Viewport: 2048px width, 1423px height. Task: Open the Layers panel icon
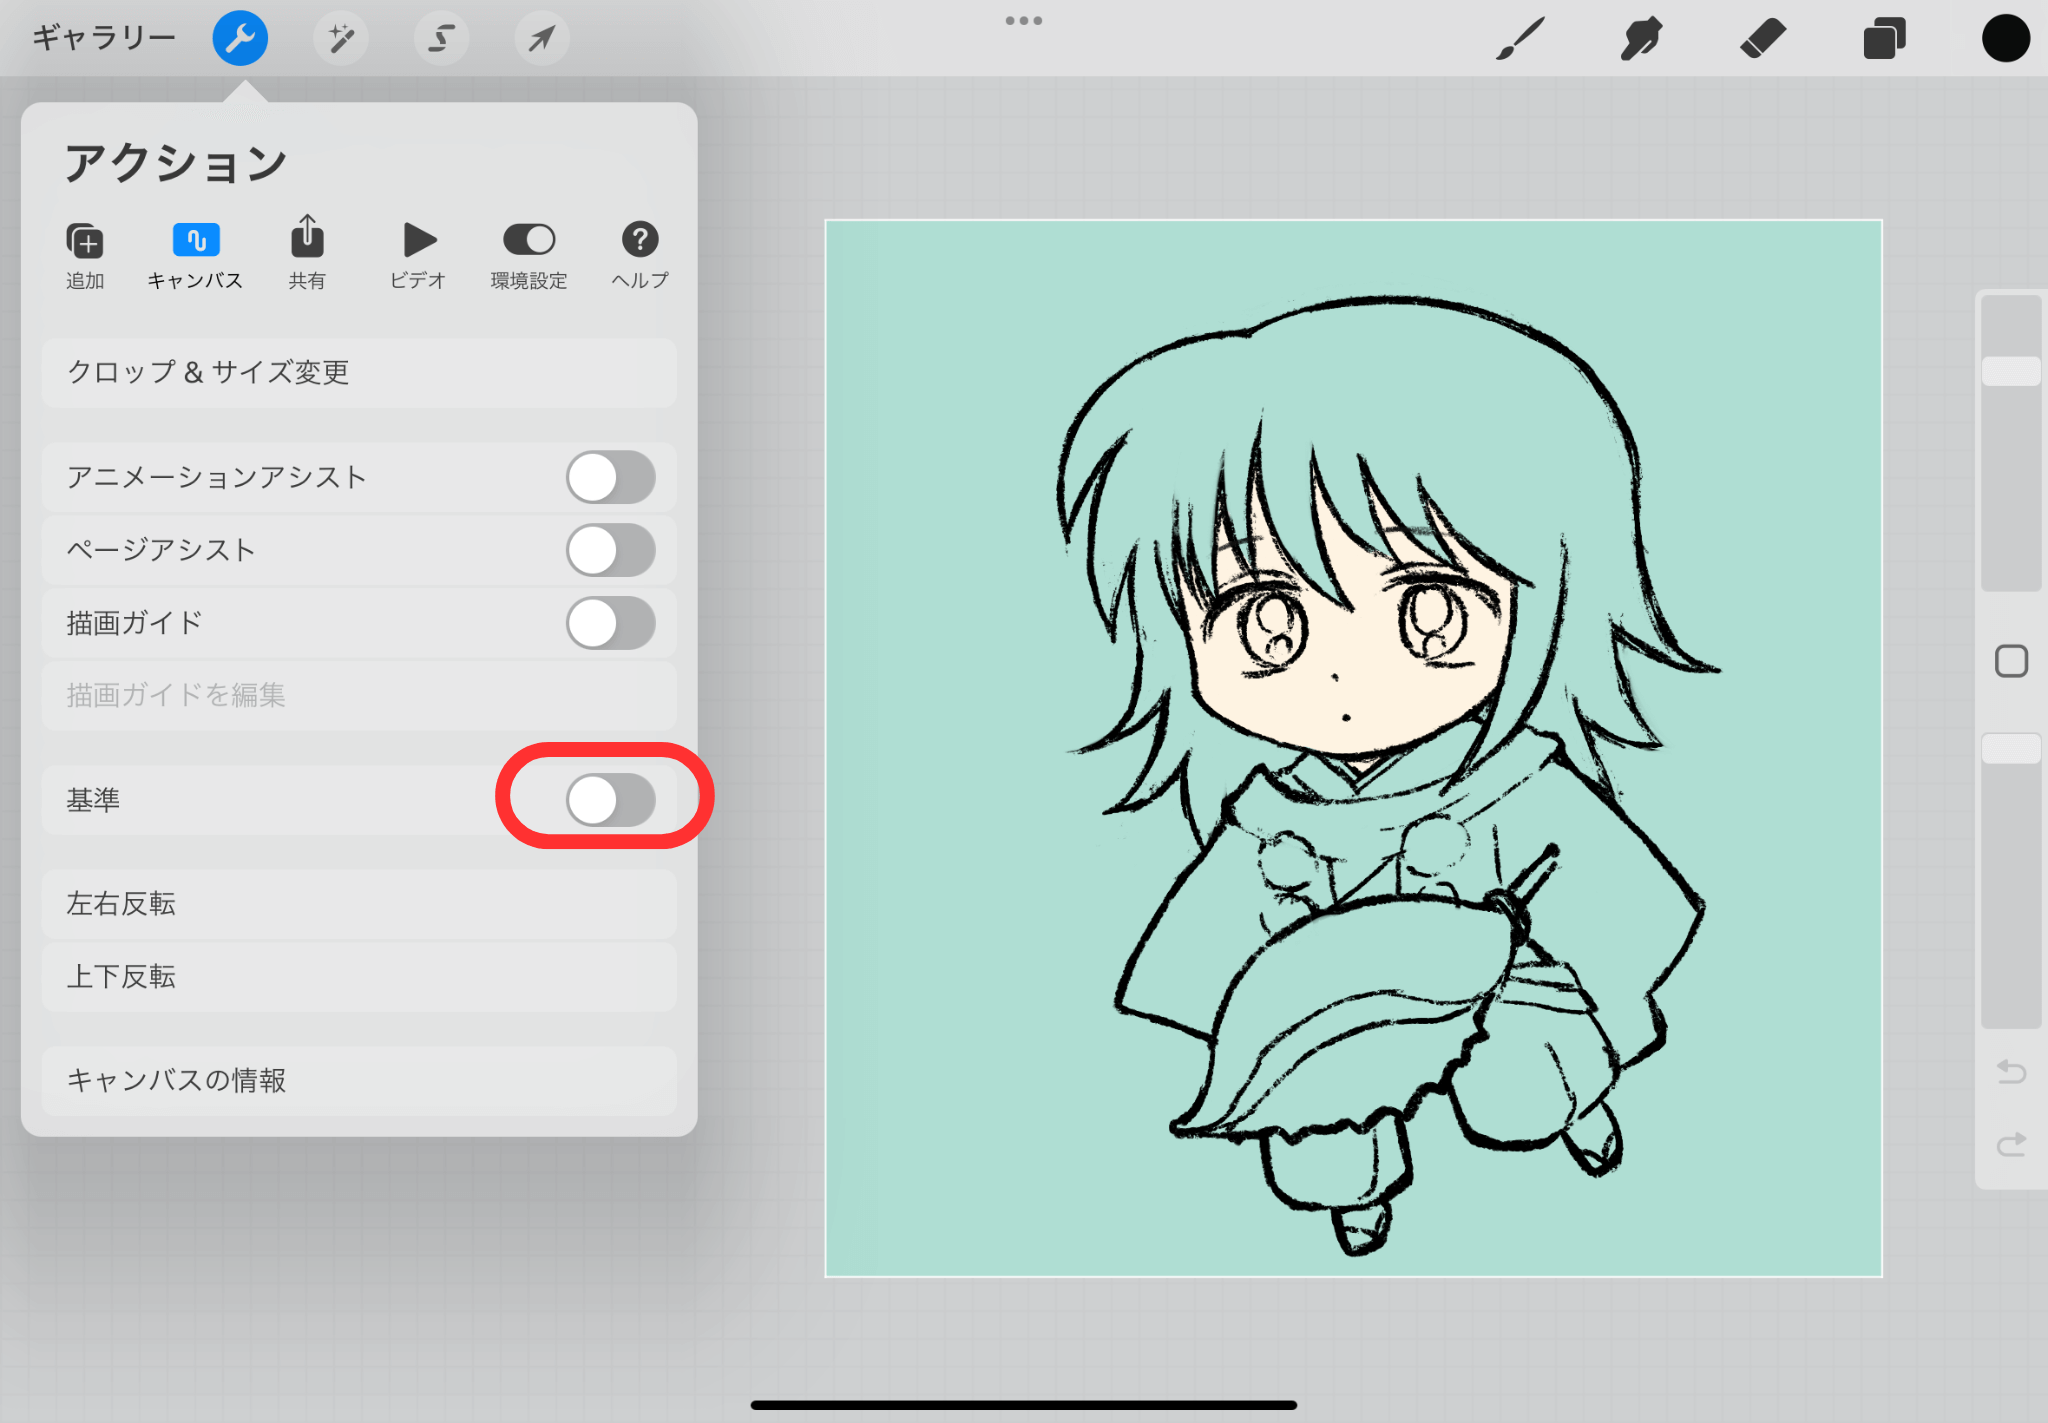pos(1884,39)
